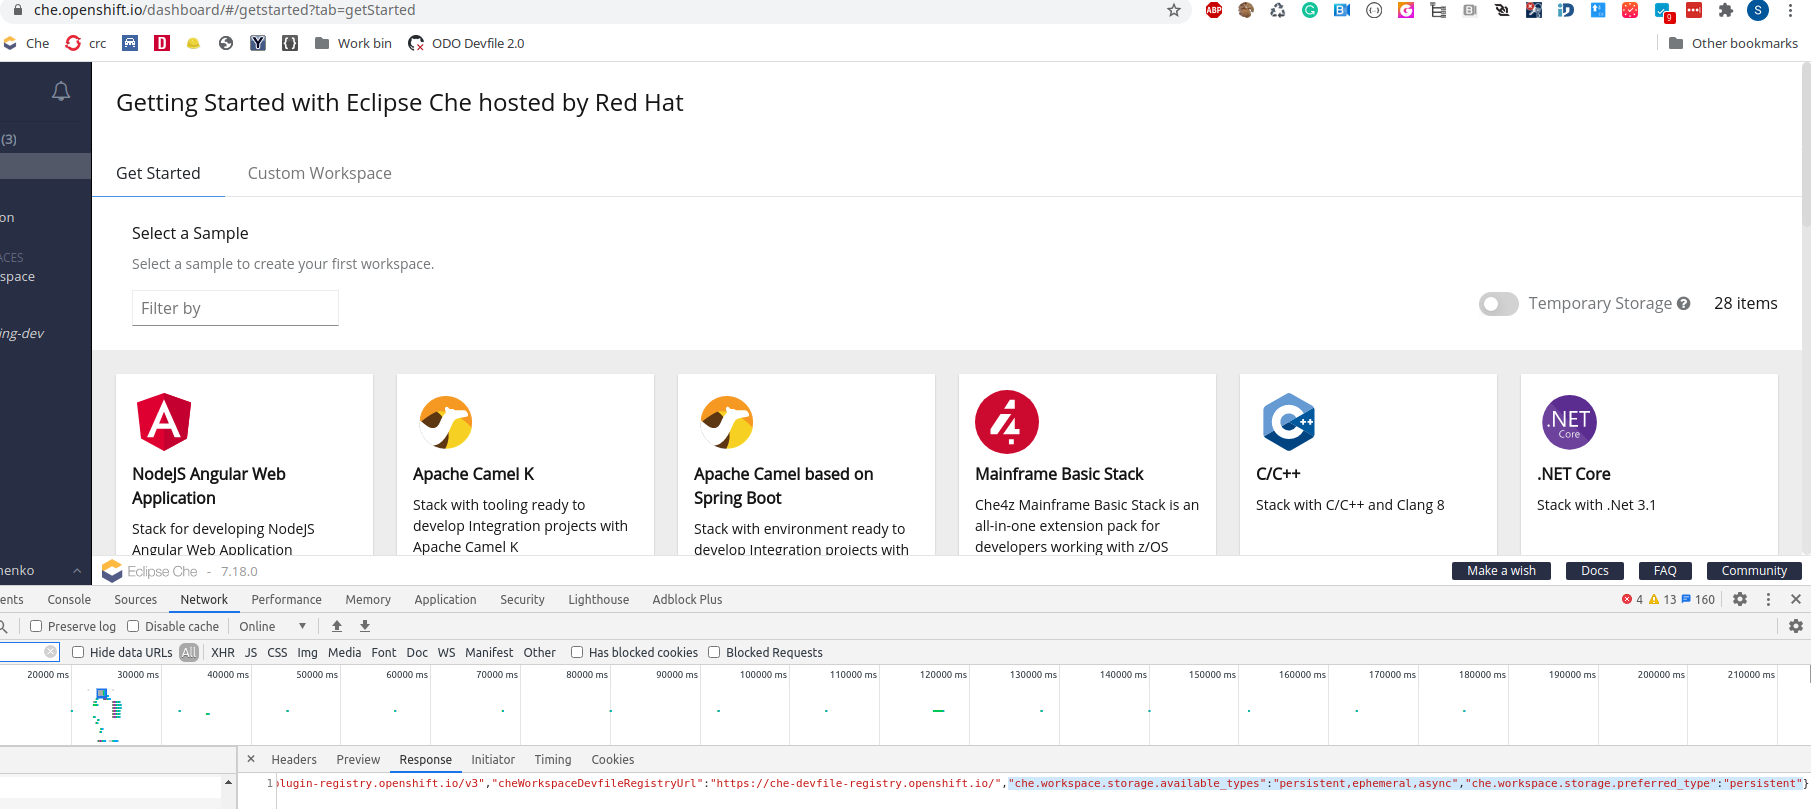Screen dimensions: 1811x809
Task: Click the export HAR download icon
Action: pos(365,626)
